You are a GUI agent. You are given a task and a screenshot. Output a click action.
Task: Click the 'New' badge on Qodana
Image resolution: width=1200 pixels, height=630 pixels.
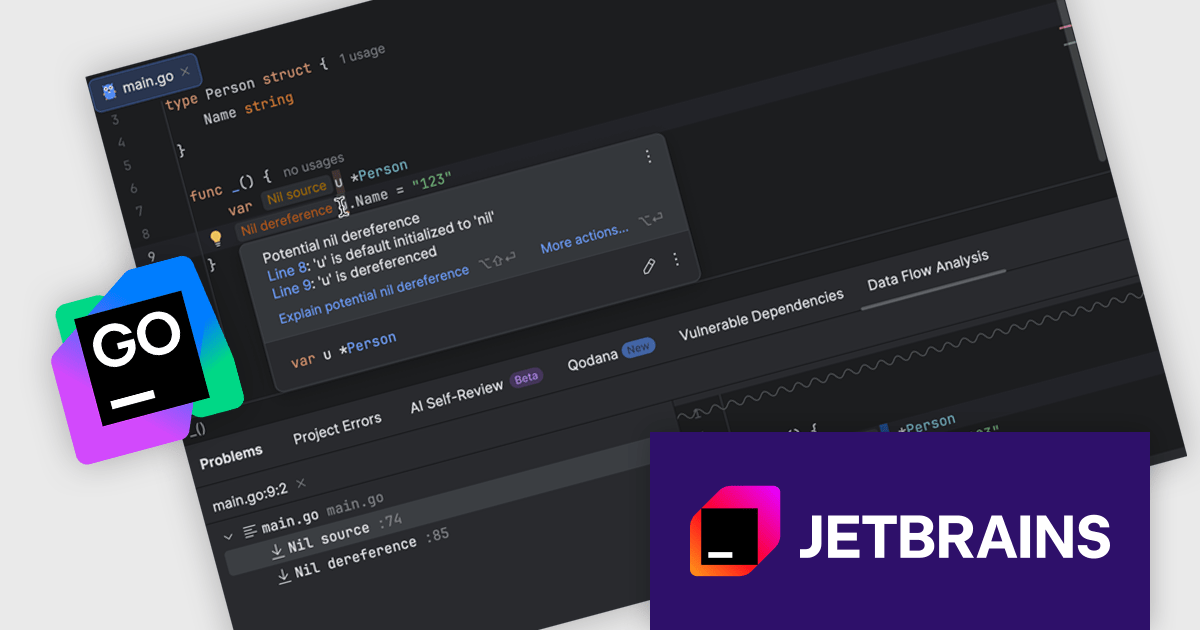pos(638,348)
